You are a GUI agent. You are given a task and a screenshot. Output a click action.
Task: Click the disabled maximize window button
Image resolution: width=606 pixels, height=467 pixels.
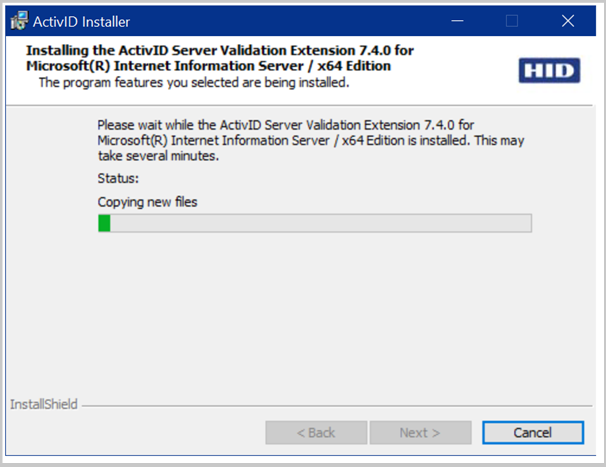click(x=512, y=21)
